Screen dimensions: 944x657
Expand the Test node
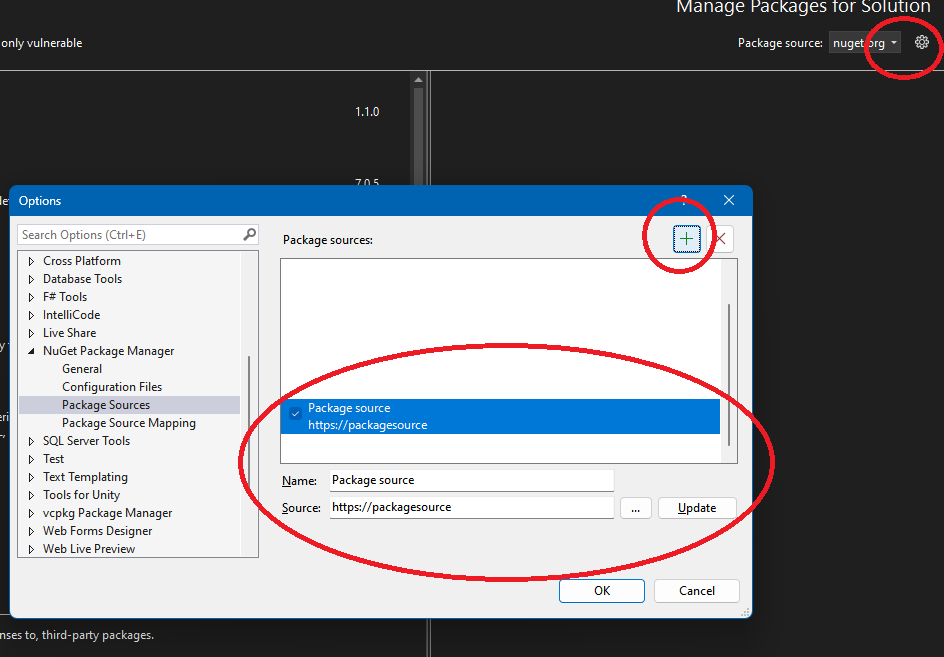31,459
